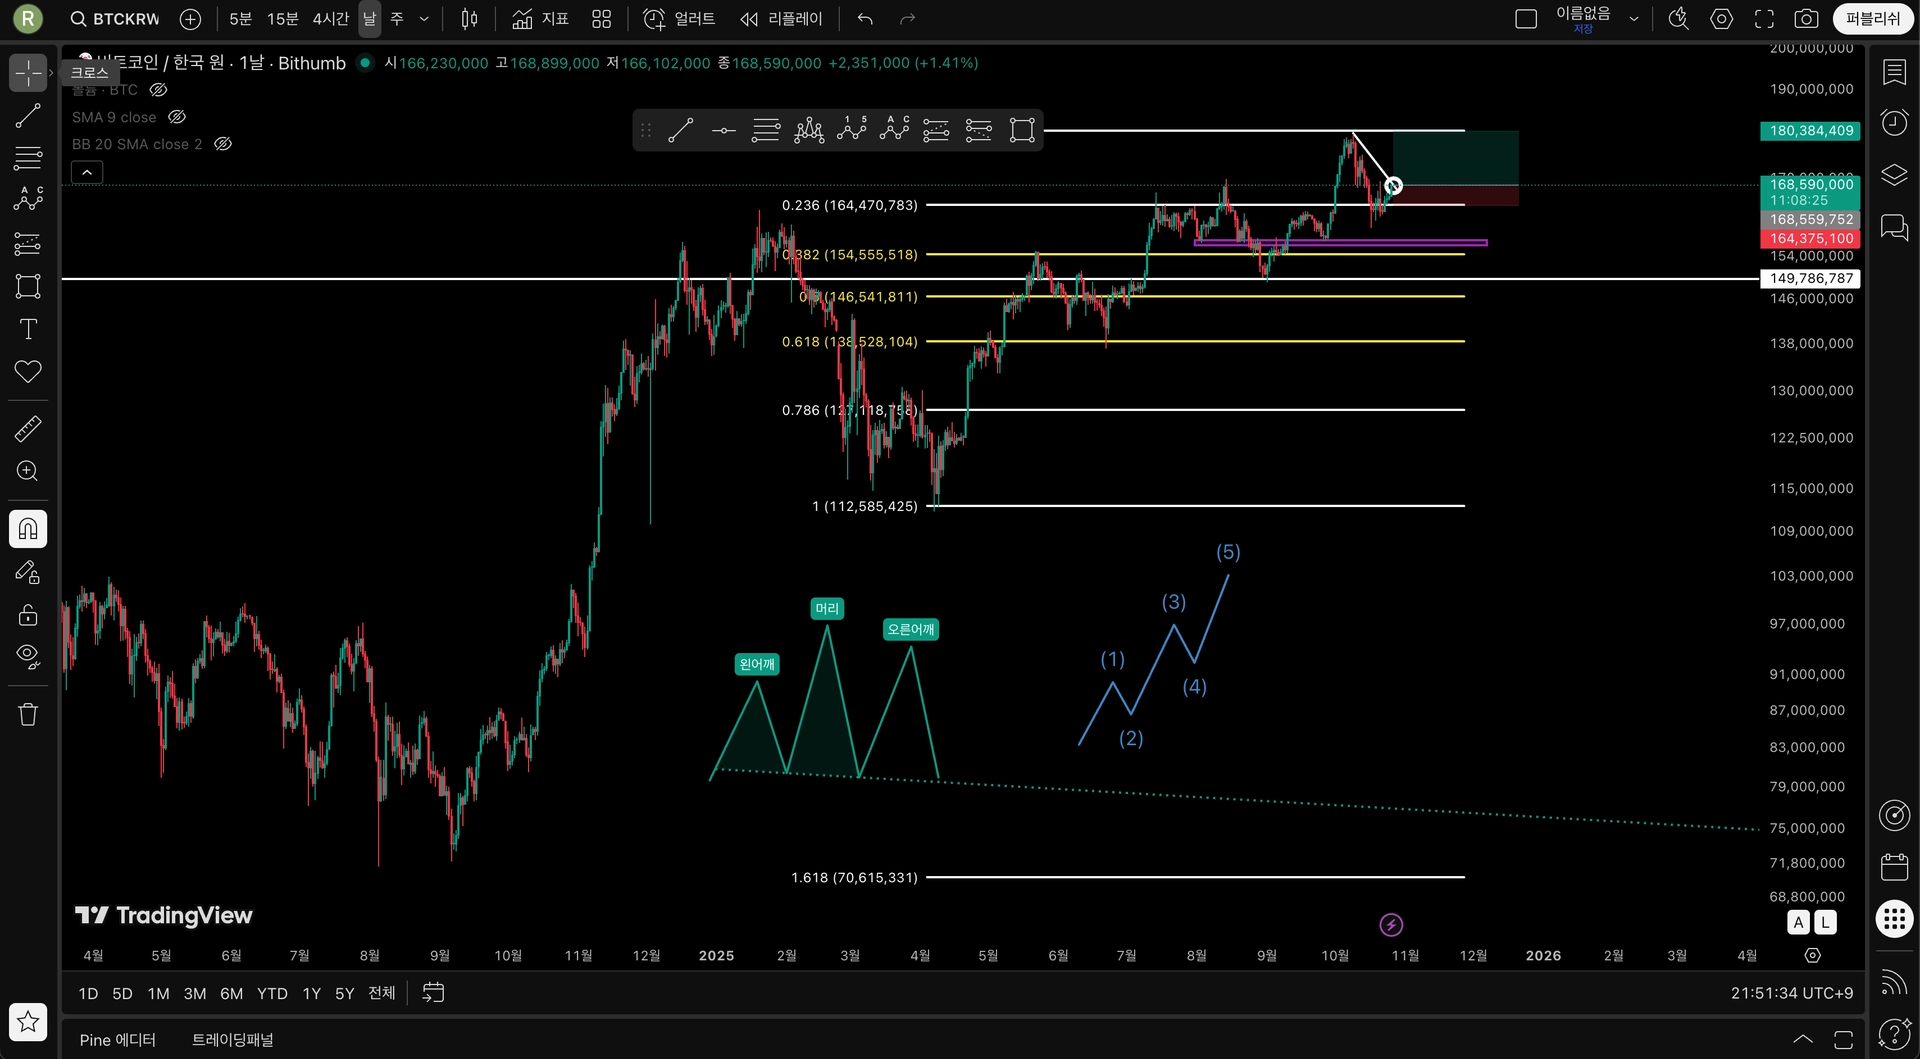The height and width of the screenshot is (1059, 1920).
Task: Select the 주 weekly timeframe
Action: 397,19
